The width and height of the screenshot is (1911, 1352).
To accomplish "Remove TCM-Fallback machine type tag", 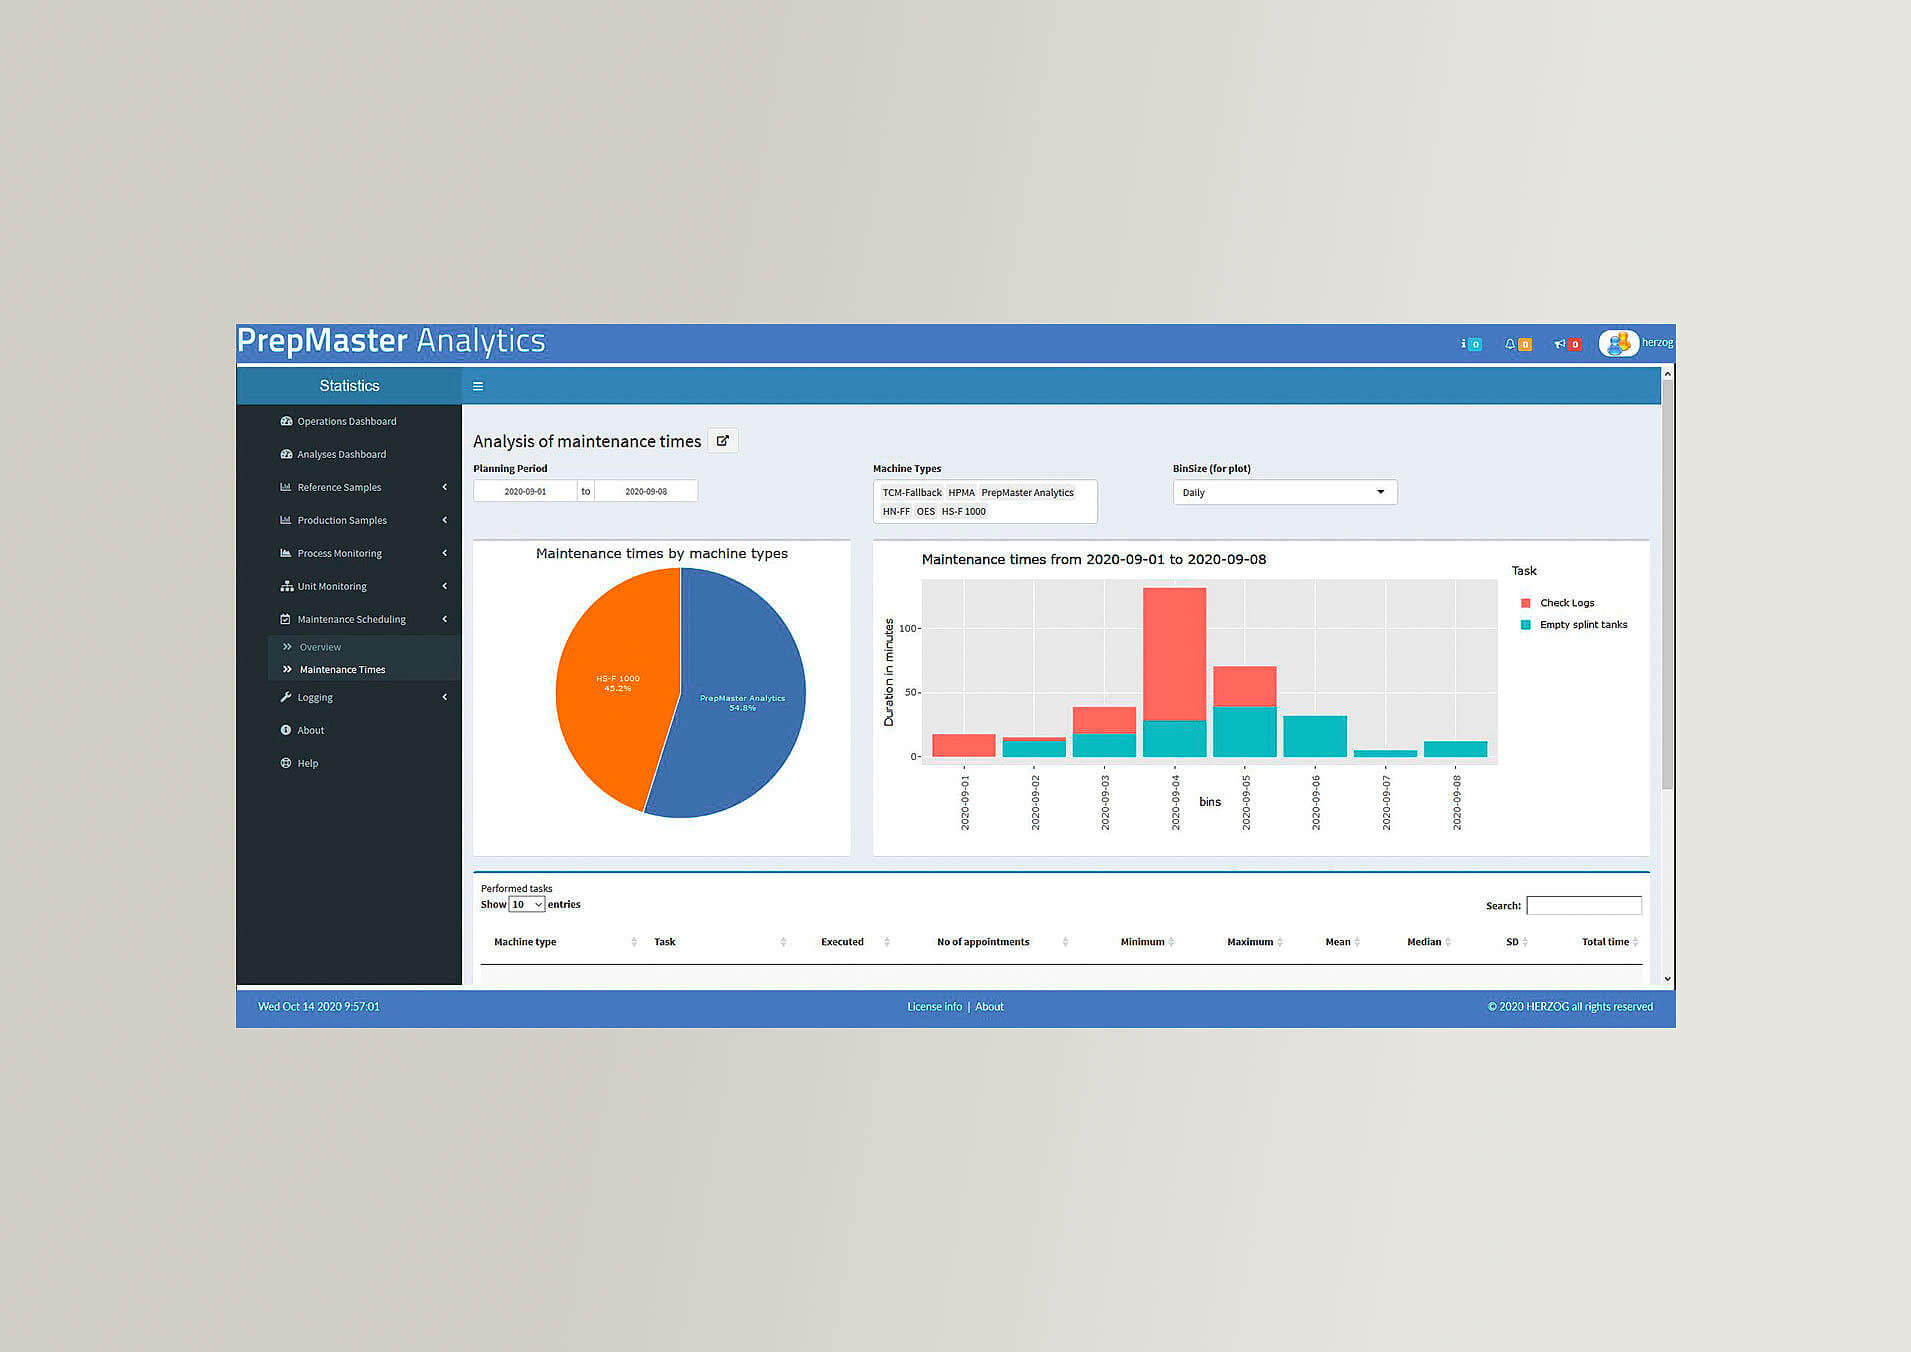I will pos(912,492).
